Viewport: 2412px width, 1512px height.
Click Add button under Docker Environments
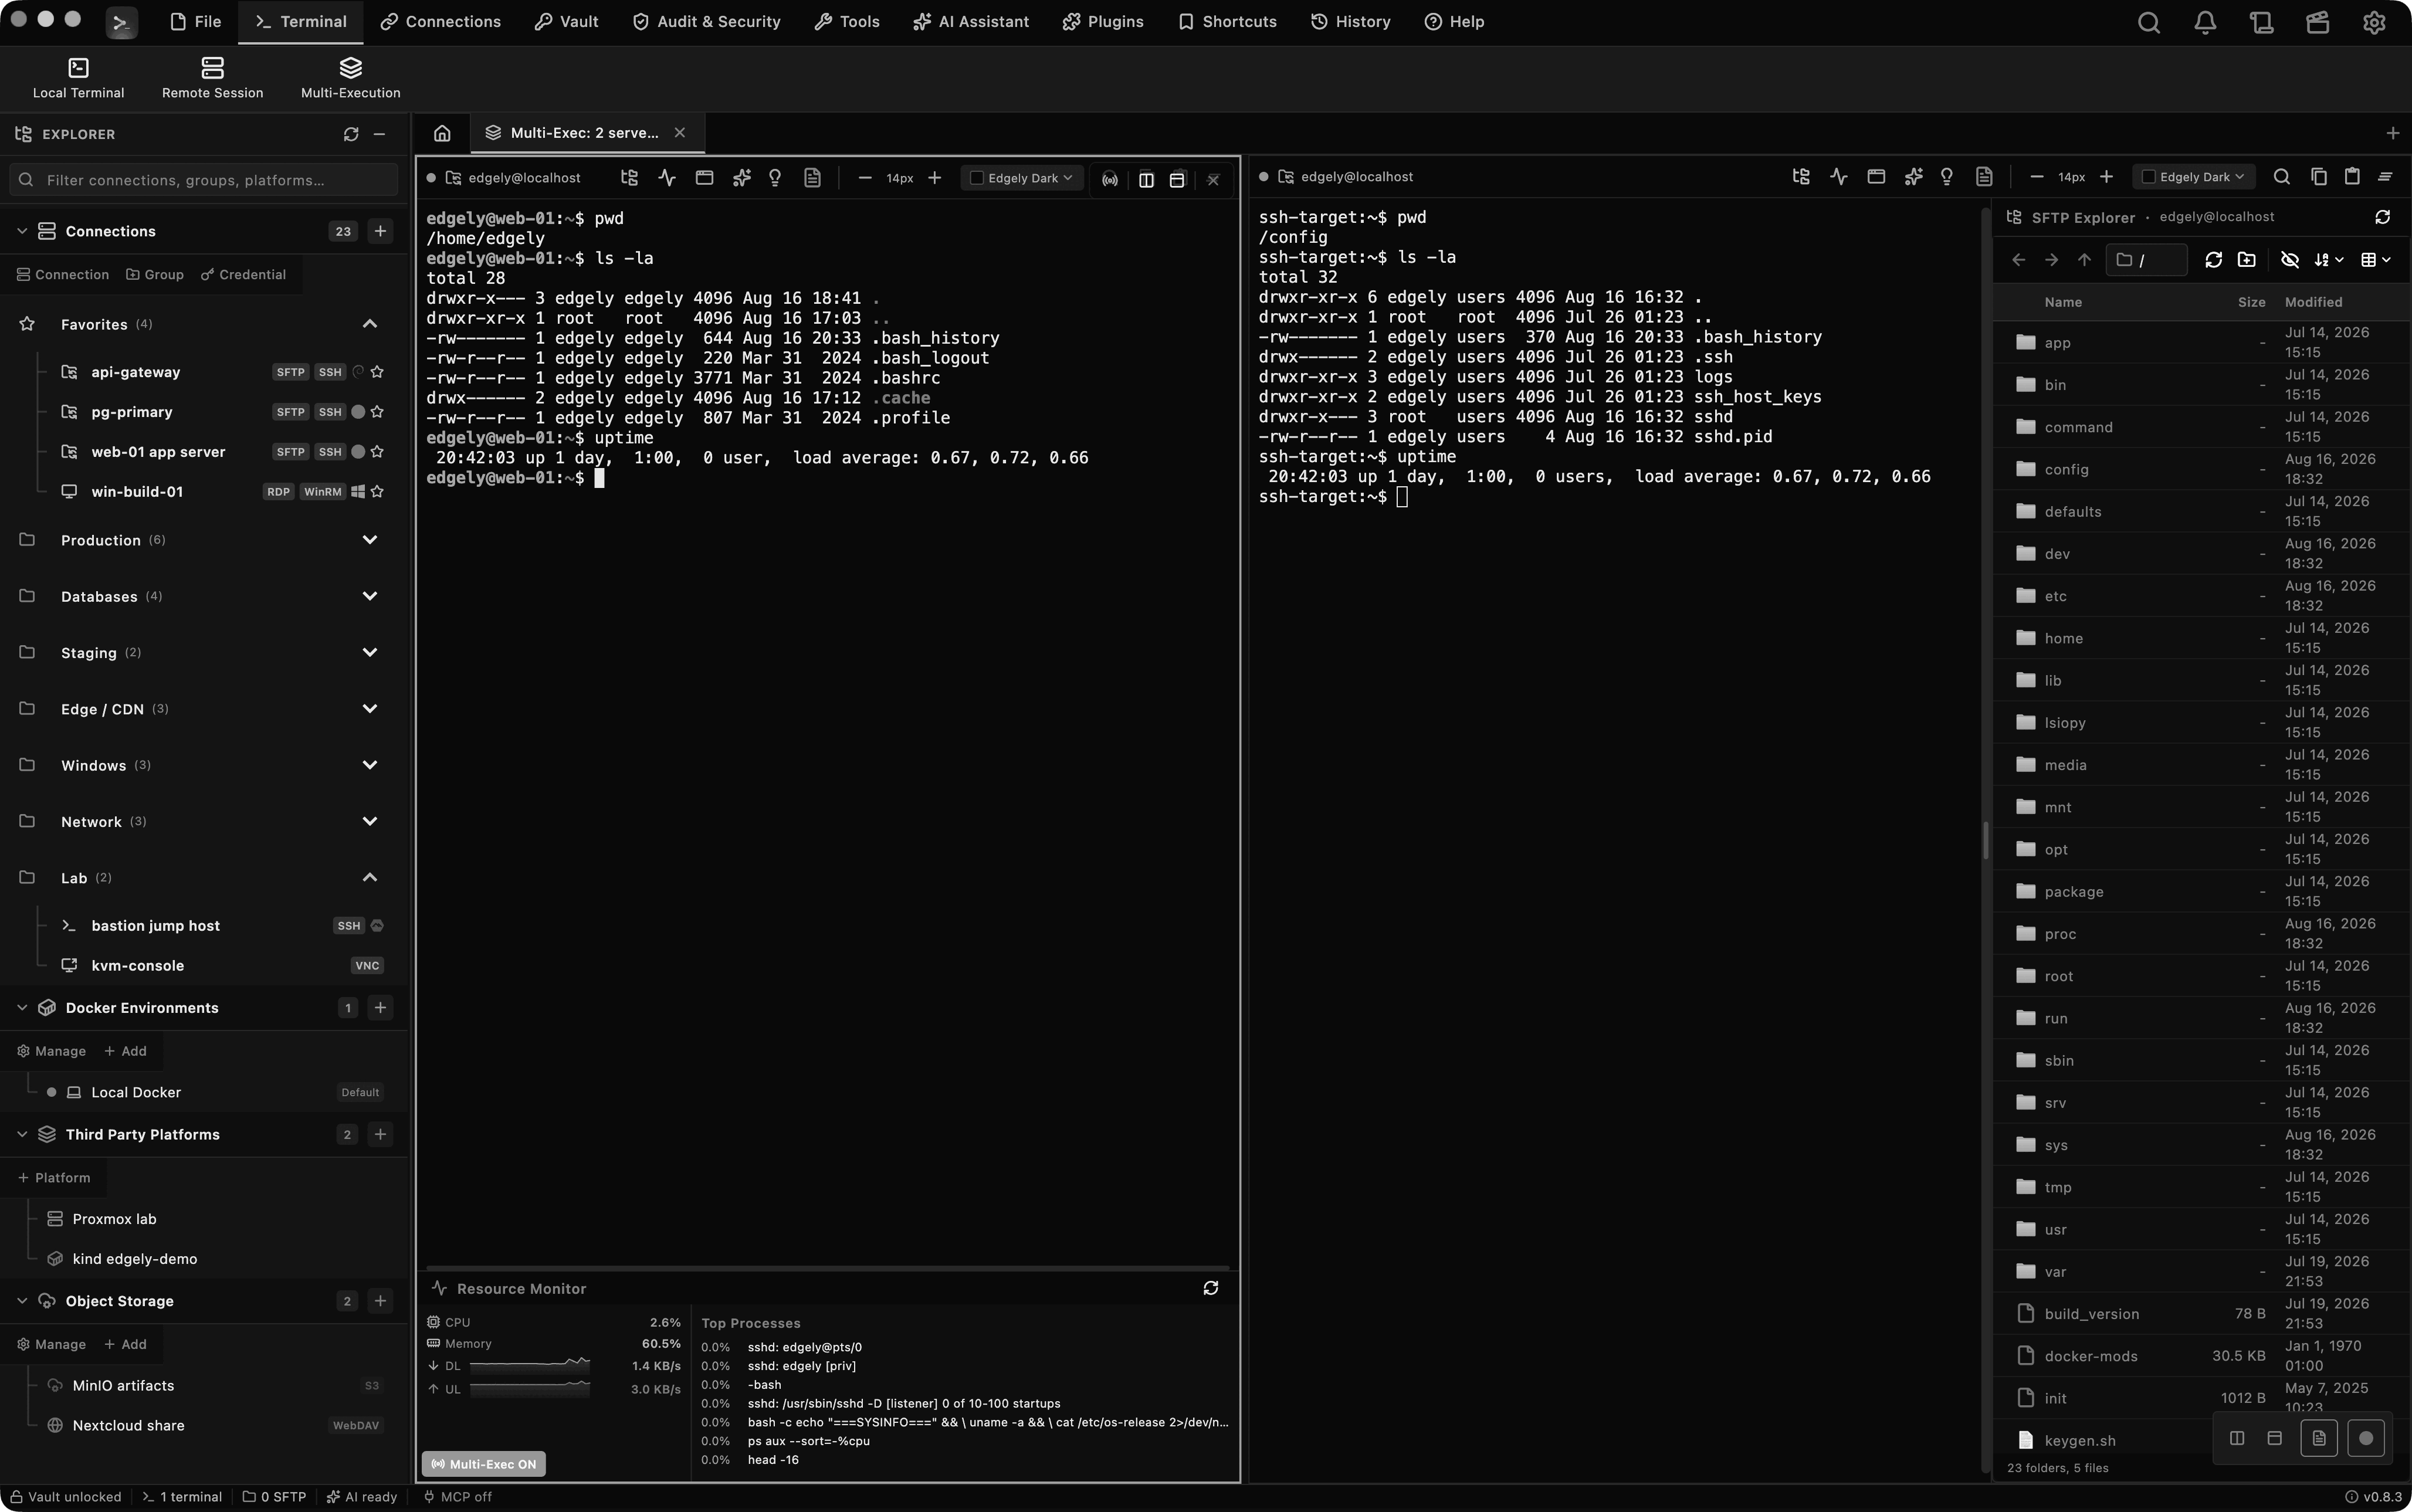(x=126, y=1051)
